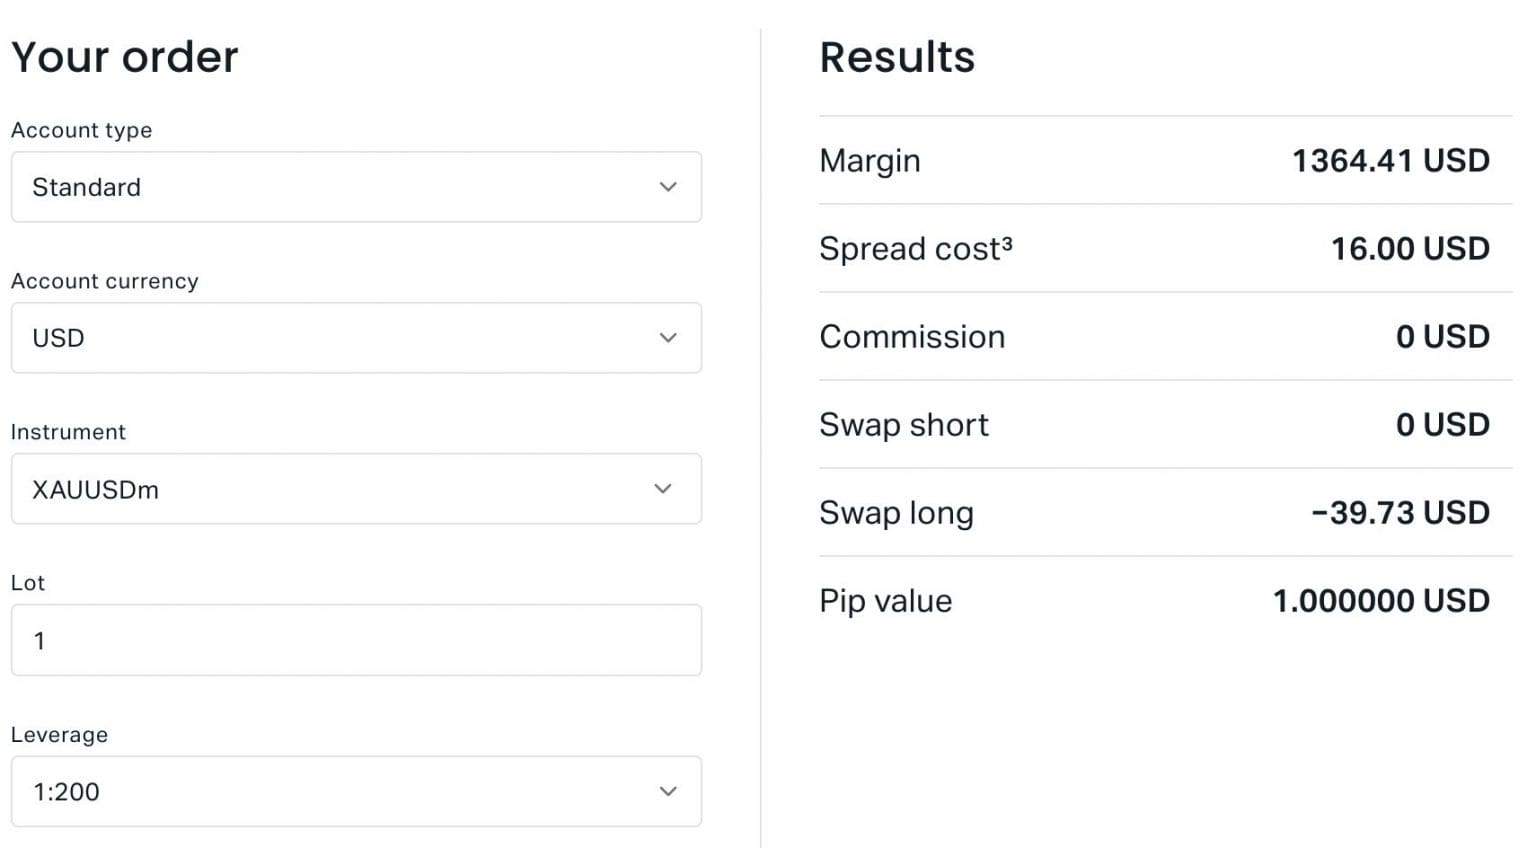The image size is (1536, 848).
Task: Select the Pip value label
Action: click(886, 601)
